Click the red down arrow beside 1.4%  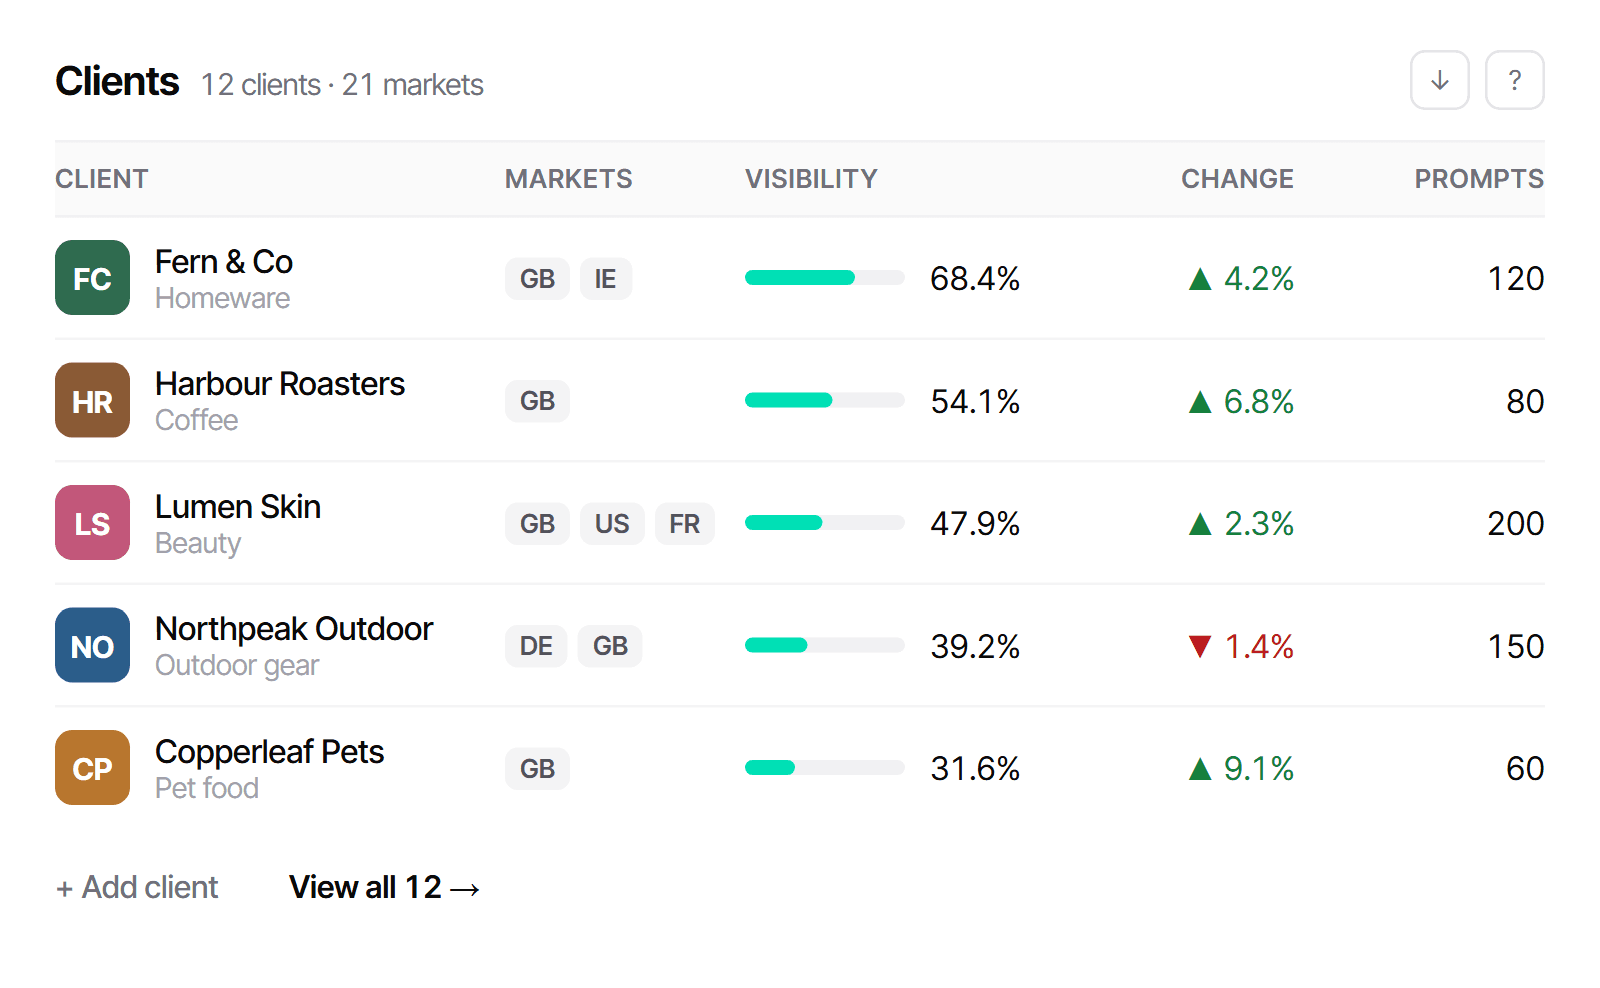(x=1200, y=646)
